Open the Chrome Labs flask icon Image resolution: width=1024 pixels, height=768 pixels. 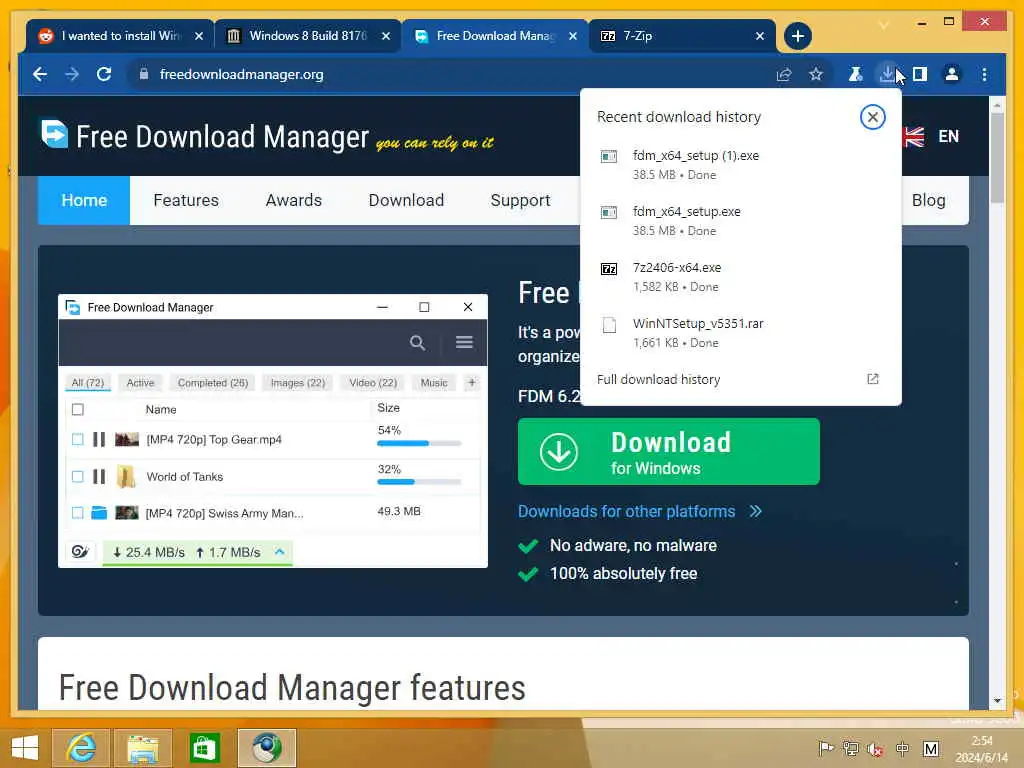(x=855, y=74)
